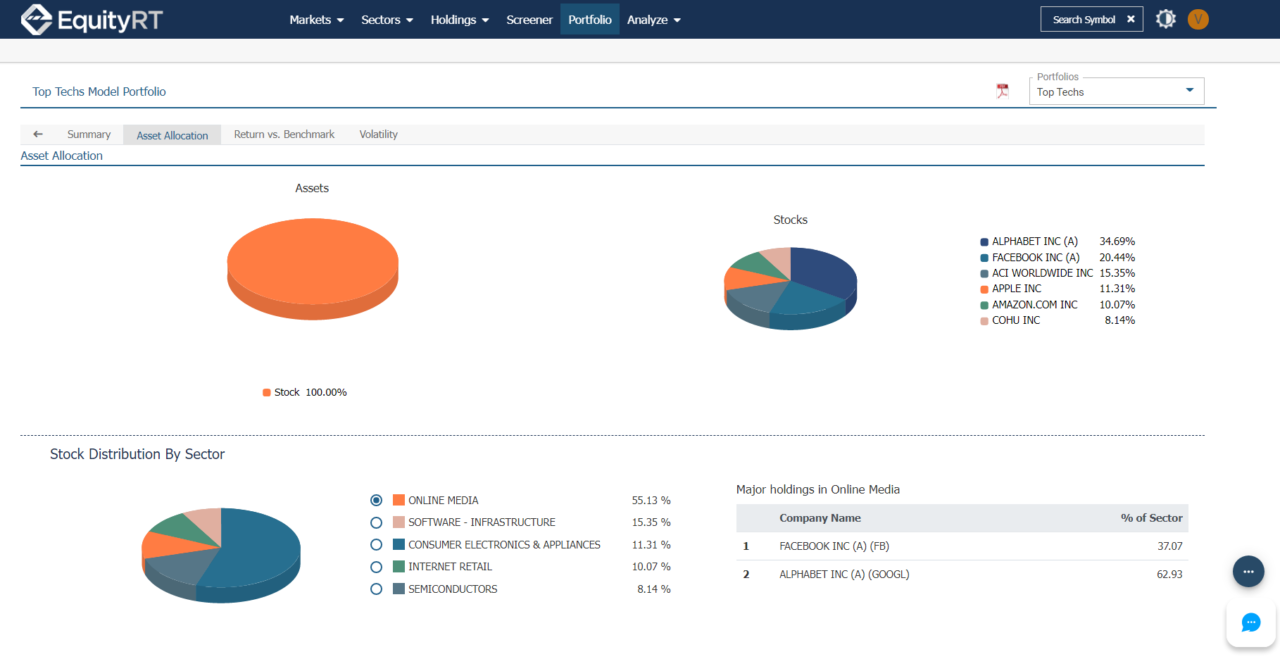Click the EquityRT logo

click(x=91, y=18)
